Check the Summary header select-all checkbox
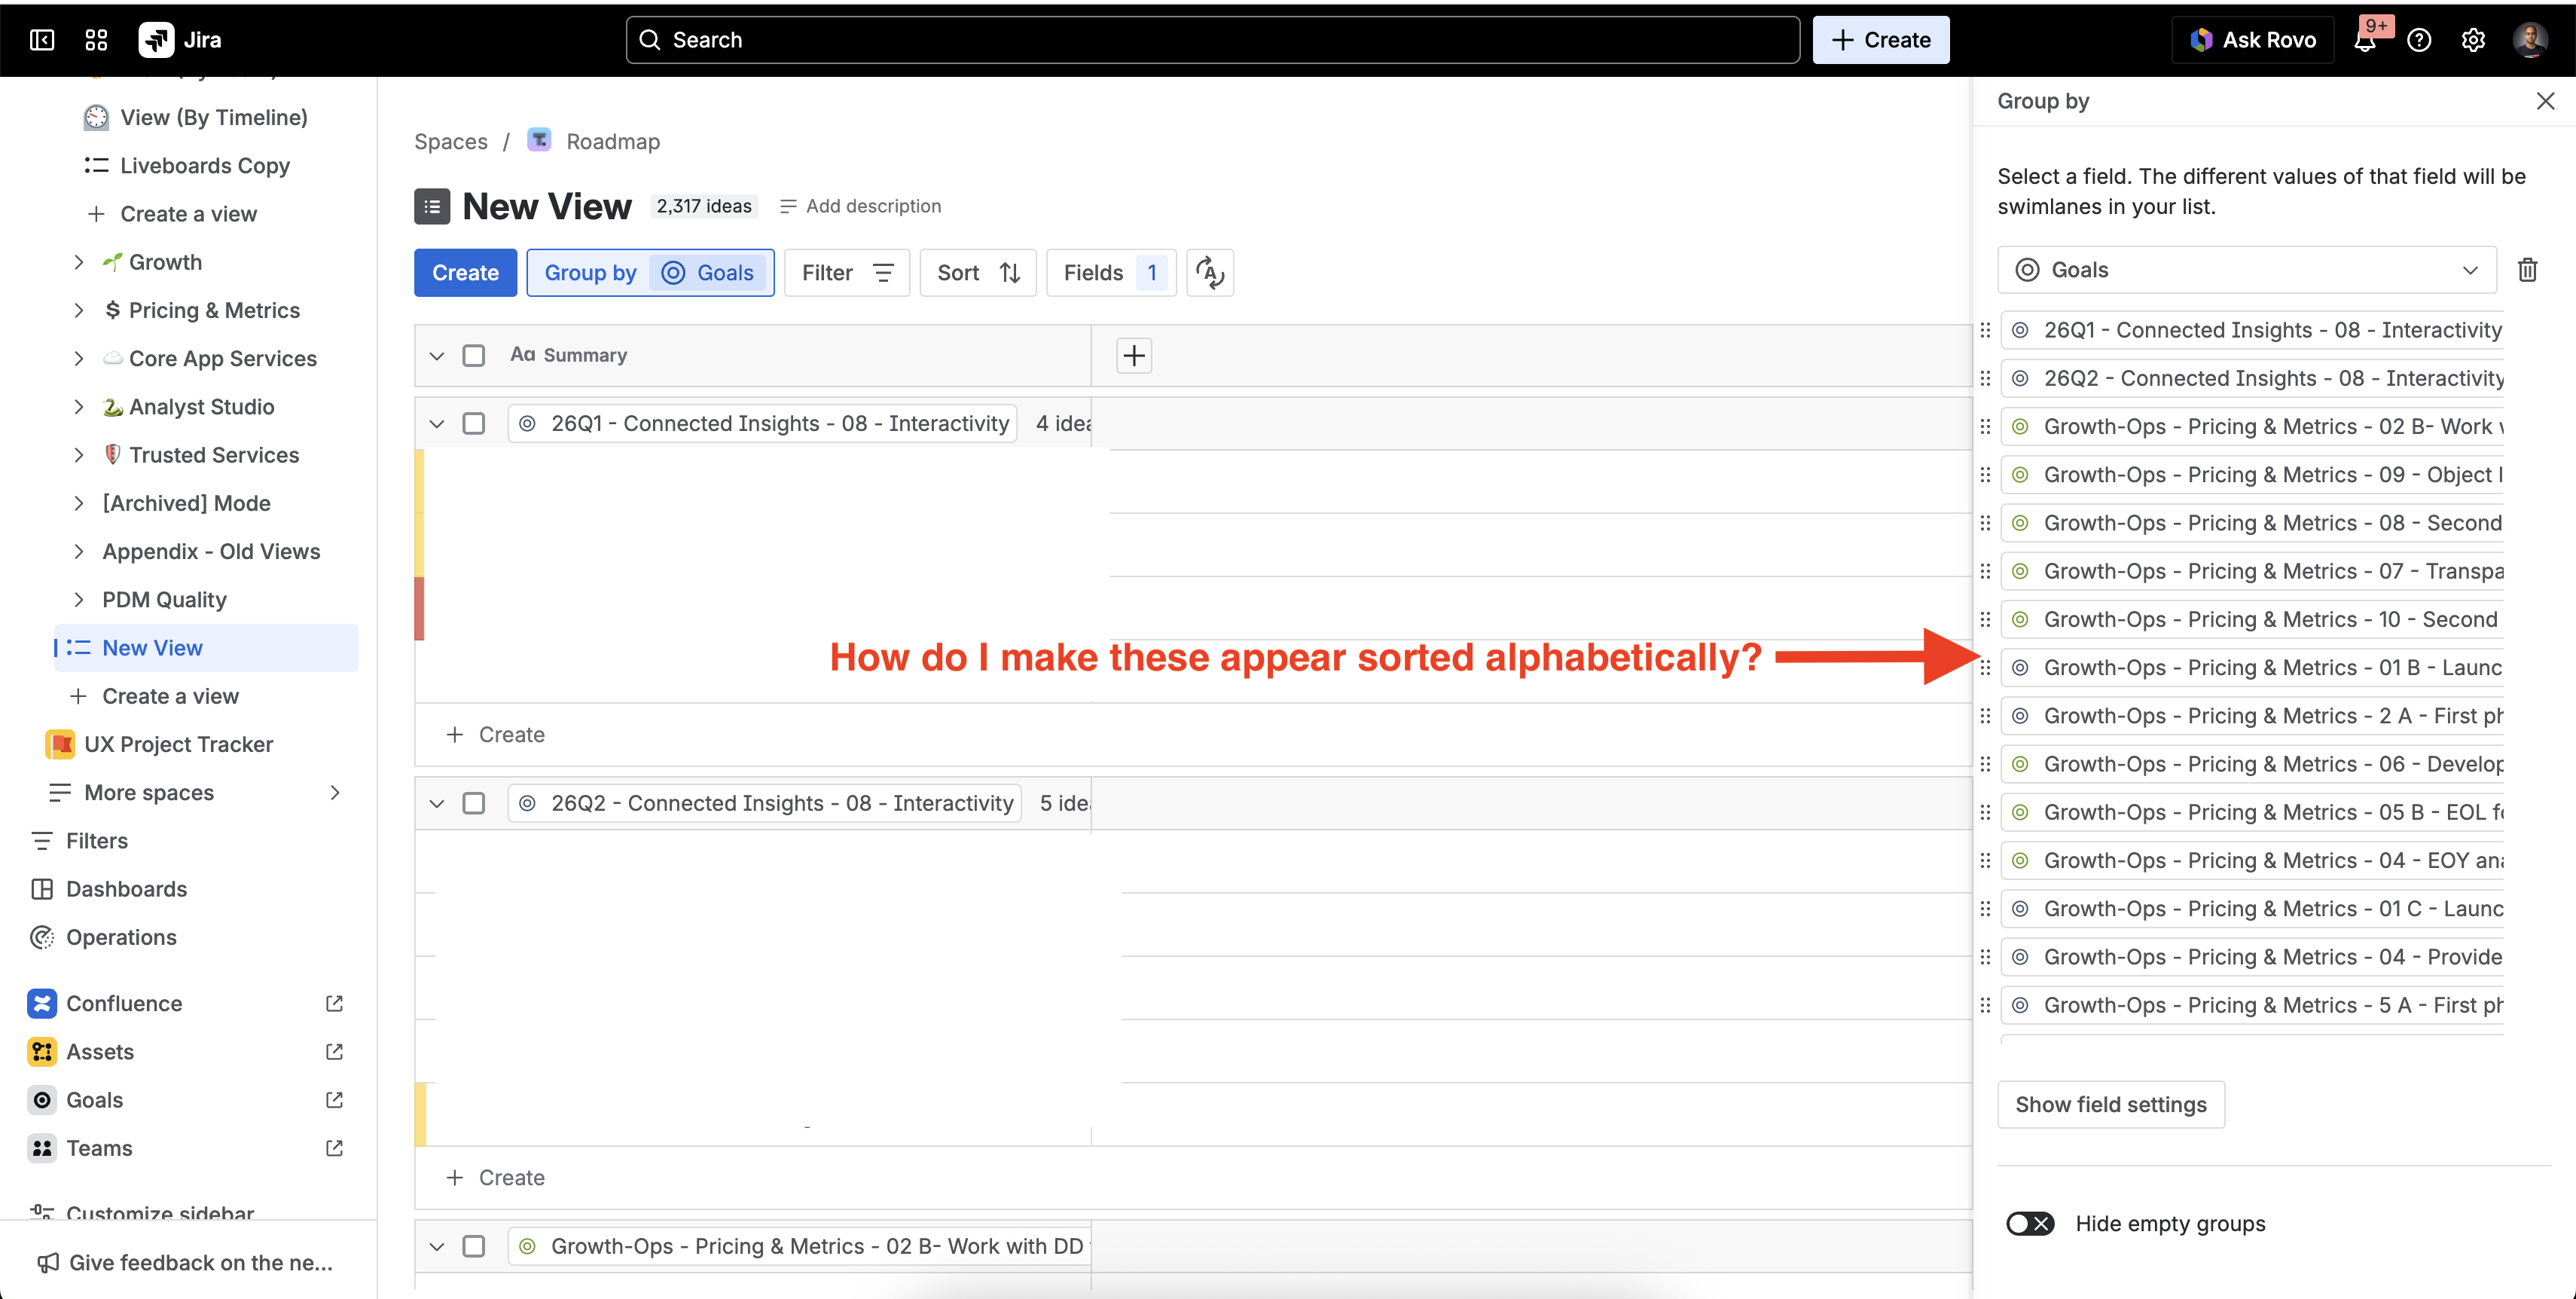The height and width of the screenshot is (1299, 2576). (474, 355)
